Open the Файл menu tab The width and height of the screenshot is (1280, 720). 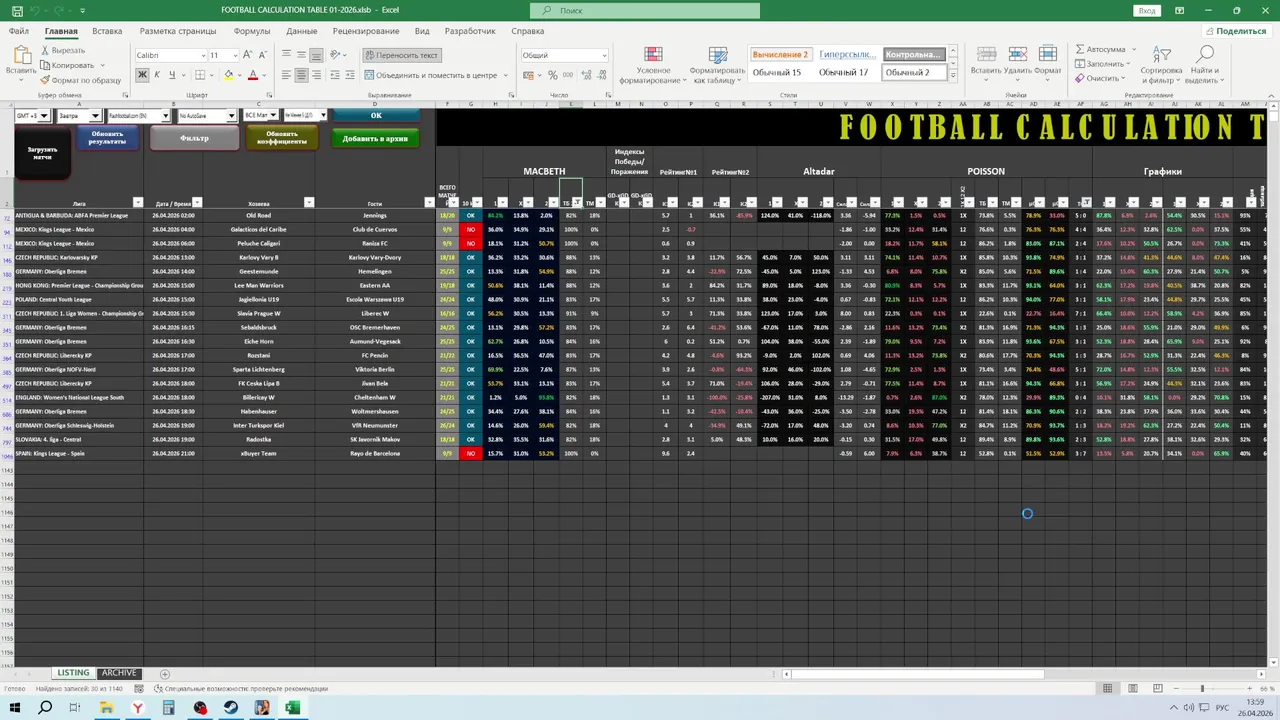(x=19, y=31)
